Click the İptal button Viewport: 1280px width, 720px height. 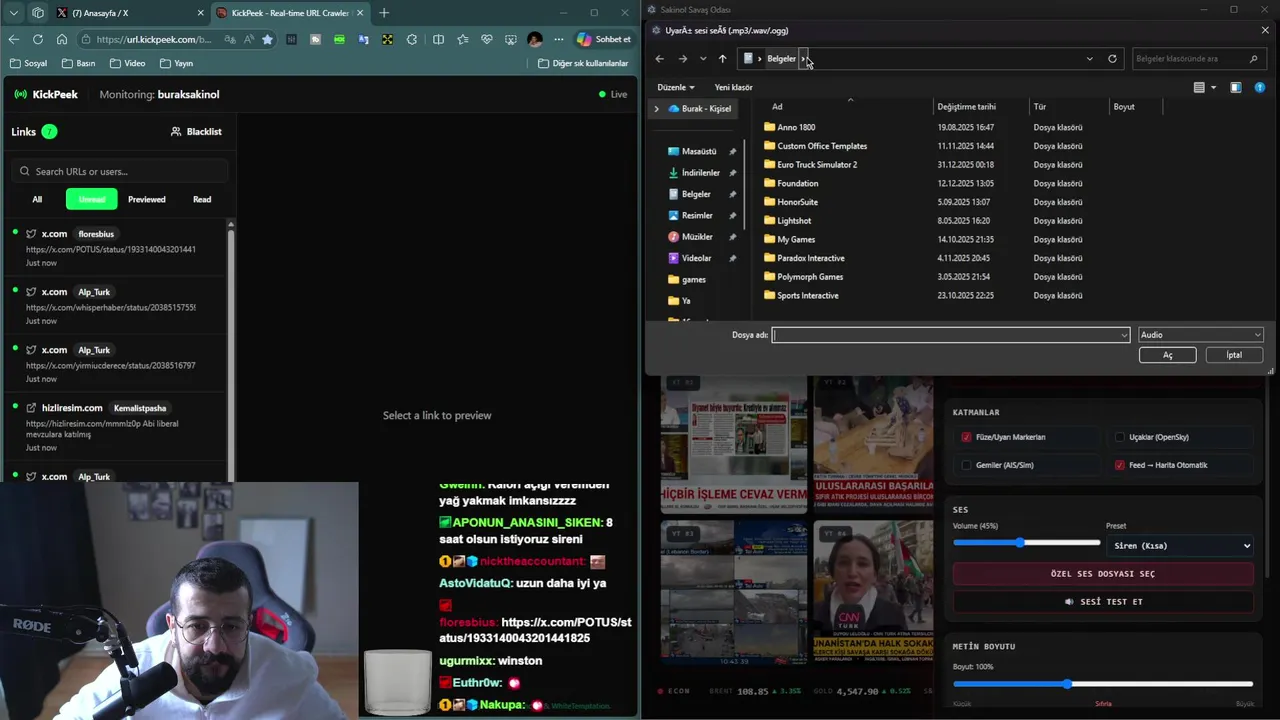coord(1234,355)
